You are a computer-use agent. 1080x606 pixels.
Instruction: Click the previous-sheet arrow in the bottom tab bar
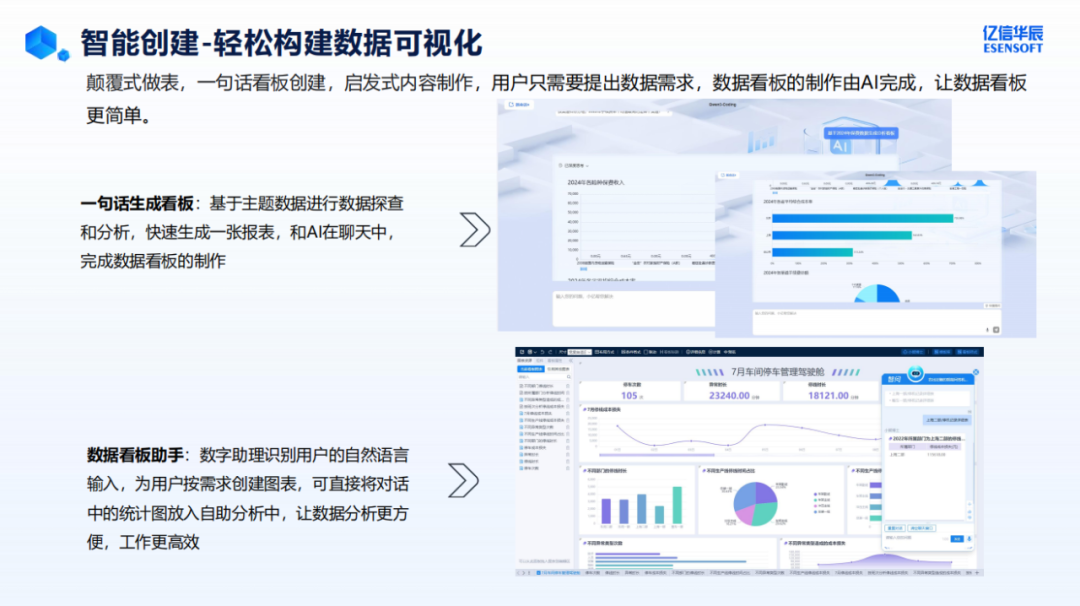tap(520, 572)
